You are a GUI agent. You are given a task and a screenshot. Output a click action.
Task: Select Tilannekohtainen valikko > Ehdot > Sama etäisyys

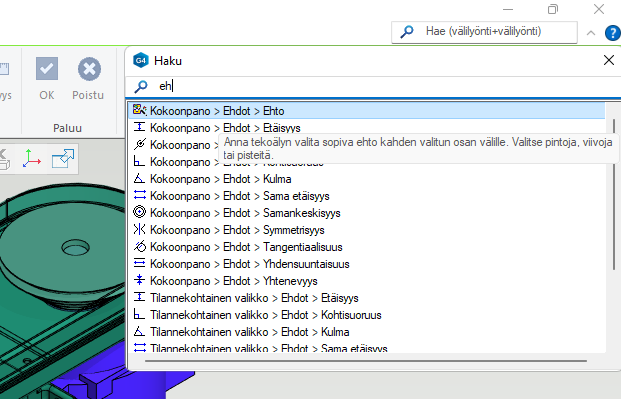coord(367,348)
